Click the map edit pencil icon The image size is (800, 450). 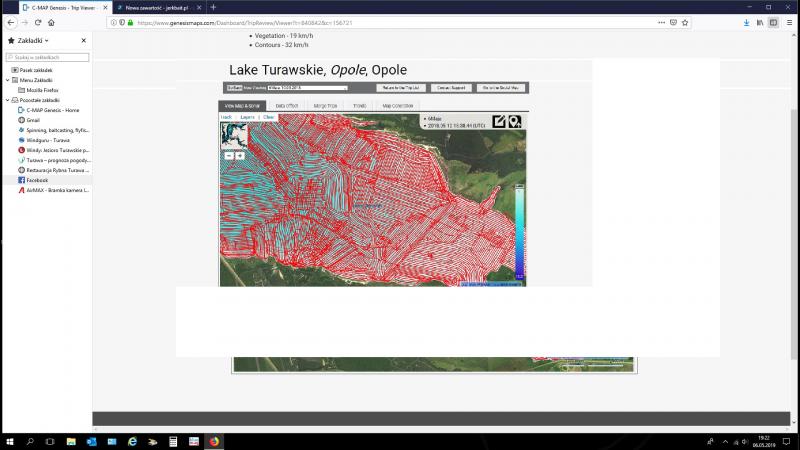click(499, 122)
